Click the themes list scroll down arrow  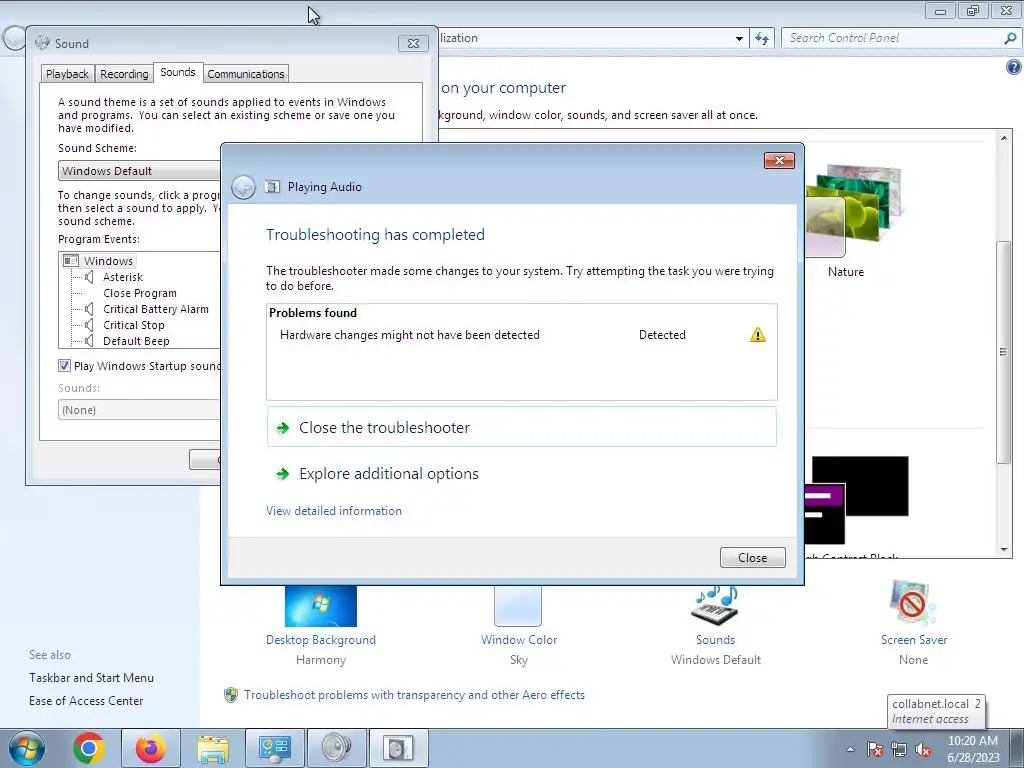[x=1004, y=550]
